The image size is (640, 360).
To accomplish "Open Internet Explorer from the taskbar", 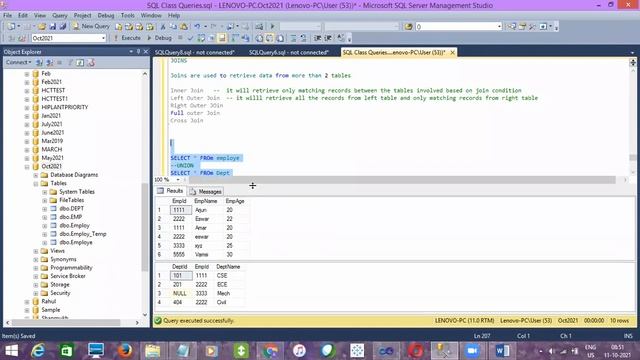I will 38,351.
